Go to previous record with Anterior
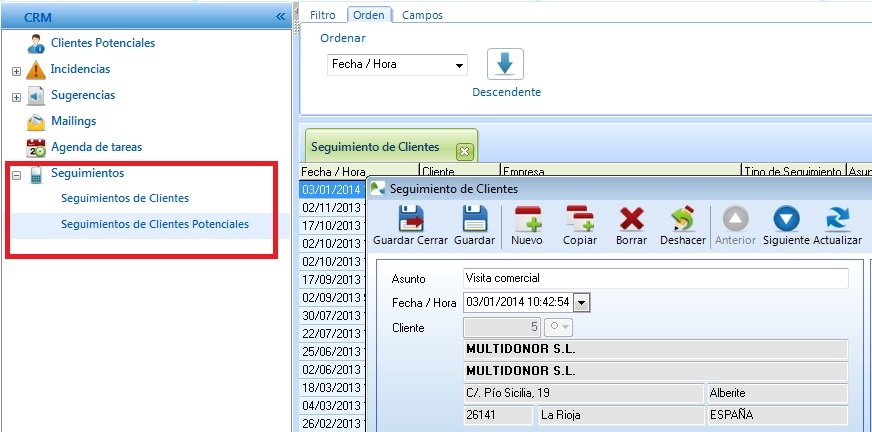The width and height of the screenshot is (872, 432). 735,219
